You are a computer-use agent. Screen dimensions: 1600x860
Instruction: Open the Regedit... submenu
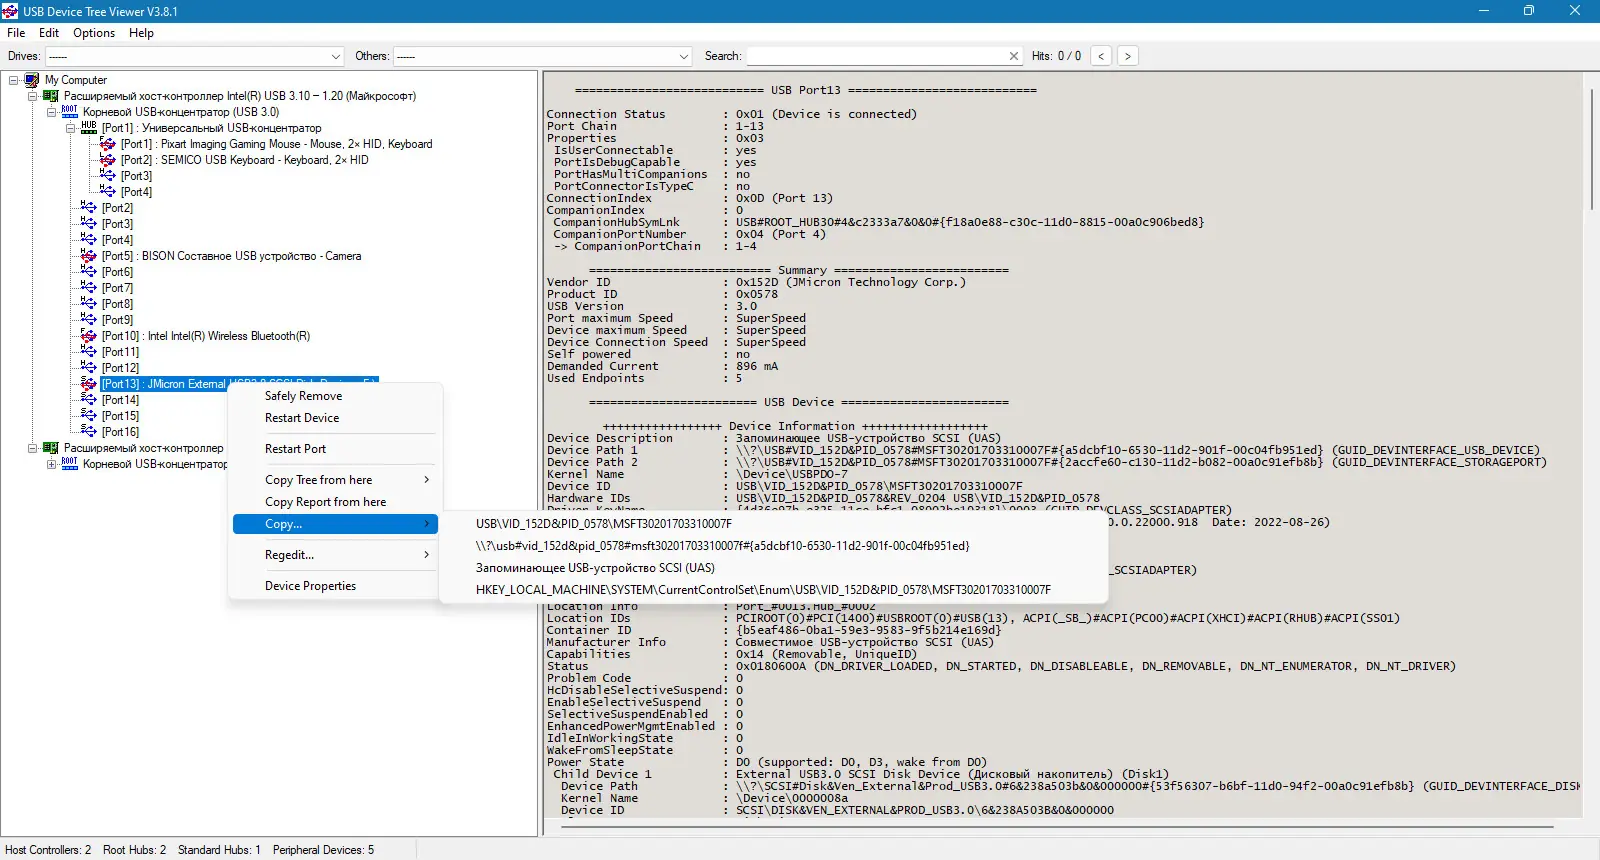point(336,555)
